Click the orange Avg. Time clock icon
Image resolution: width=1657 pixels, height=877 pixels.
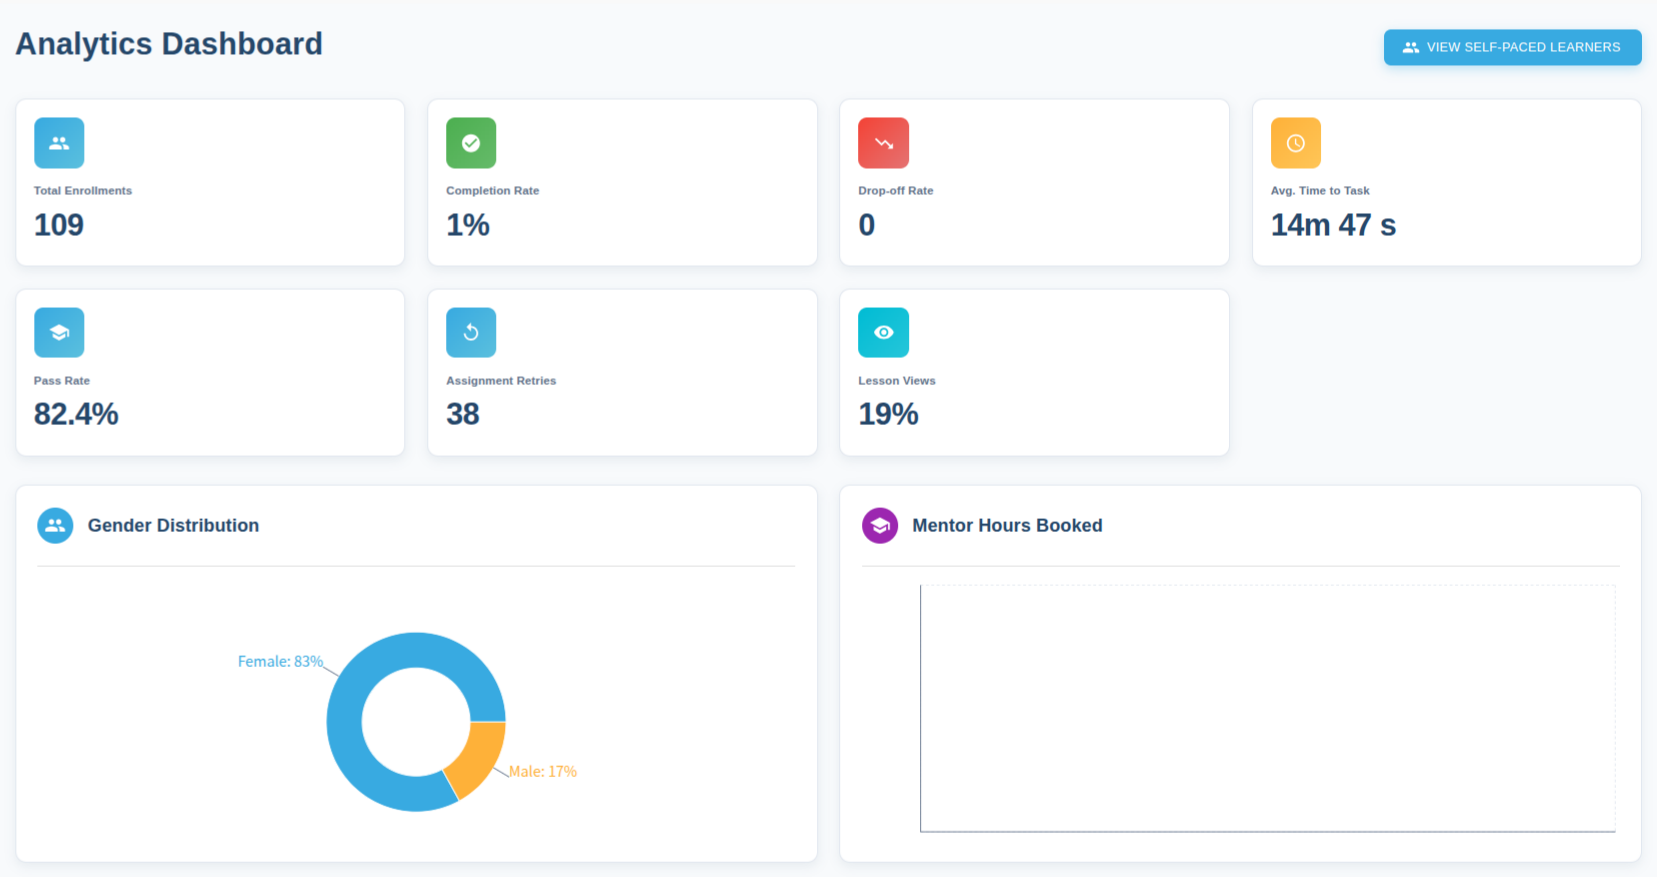click(x=1295, y=143)
